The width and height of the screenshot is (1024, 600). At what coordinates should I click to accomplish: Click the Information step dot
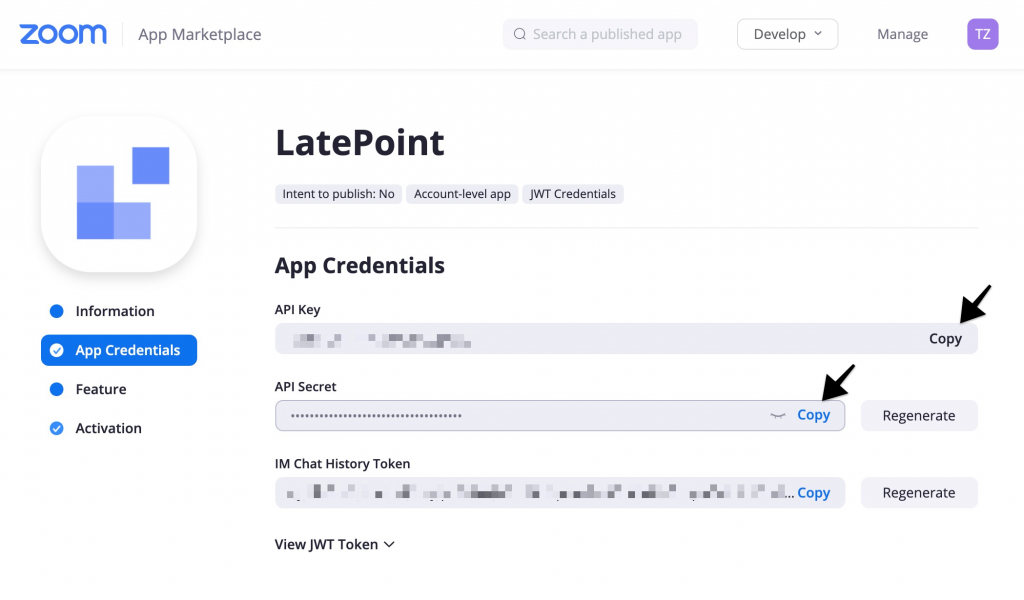(x=57, y=311)
